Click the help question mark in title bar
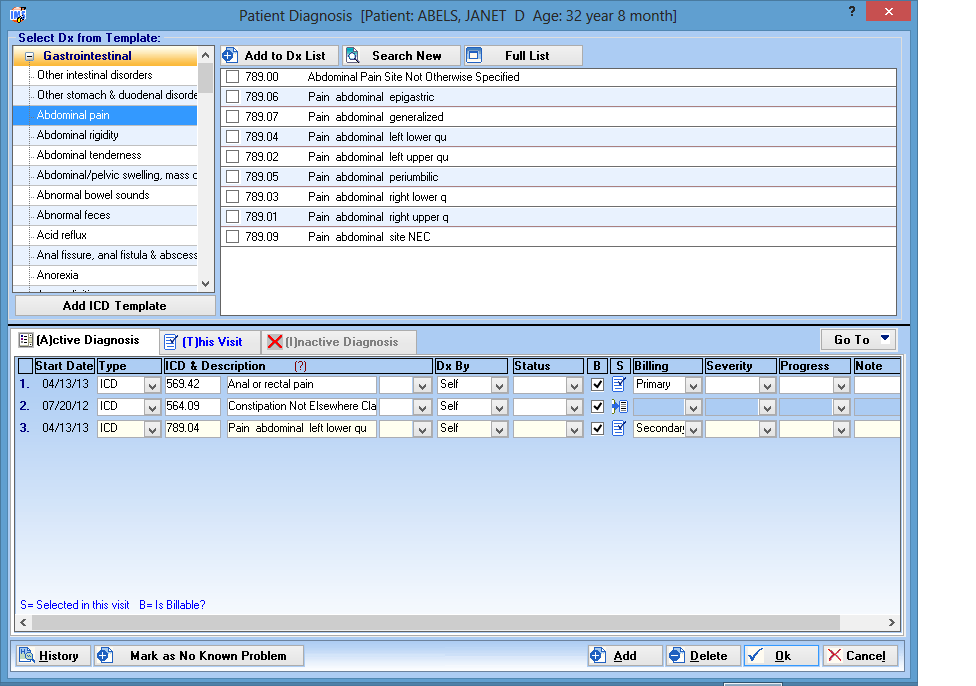 [852, 11]
